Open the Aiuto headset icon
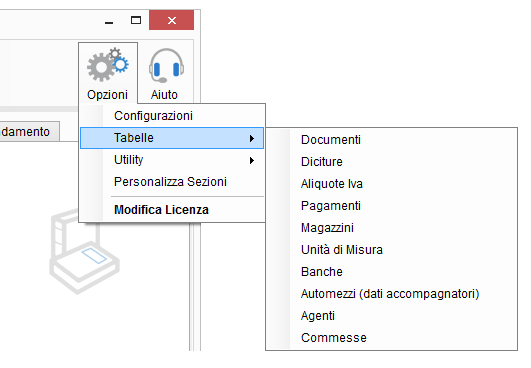Screen dimensions: 531x368 (x=166, y=65)
